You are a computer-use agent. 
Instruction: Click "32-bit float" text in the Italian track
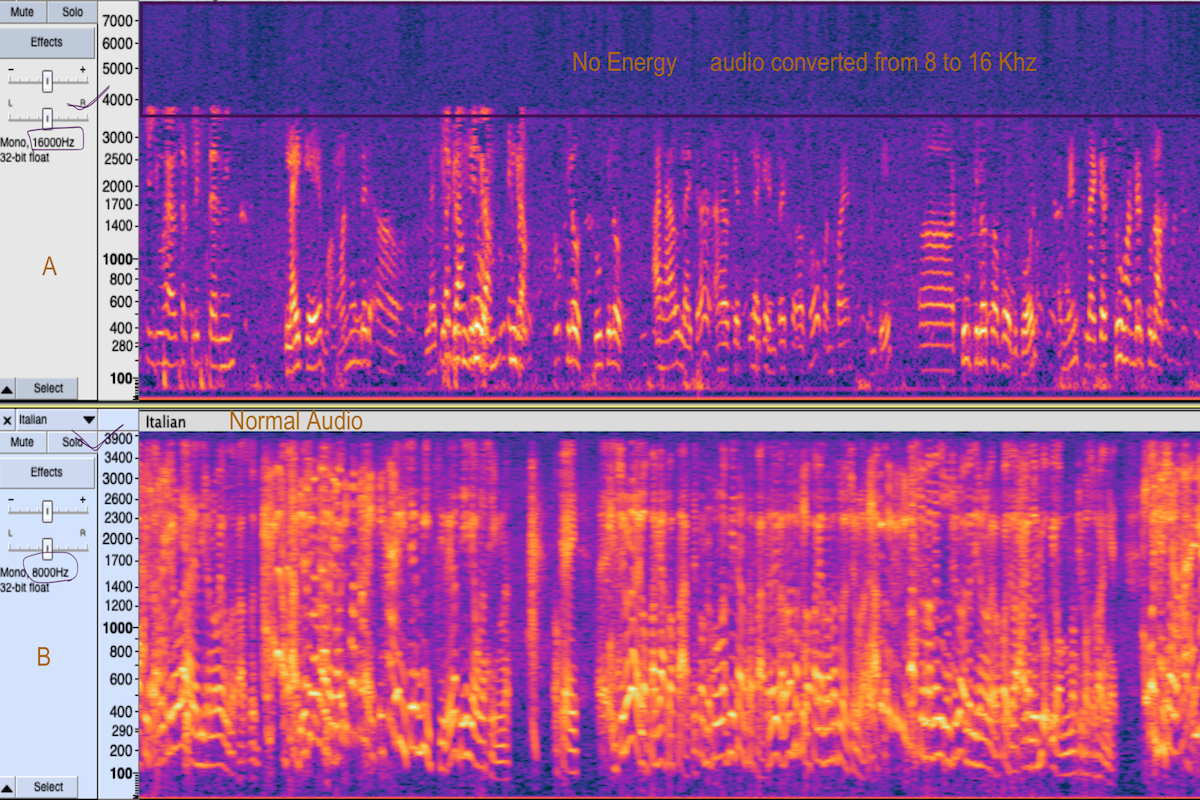pyautogui.click(x=25, y=588)
